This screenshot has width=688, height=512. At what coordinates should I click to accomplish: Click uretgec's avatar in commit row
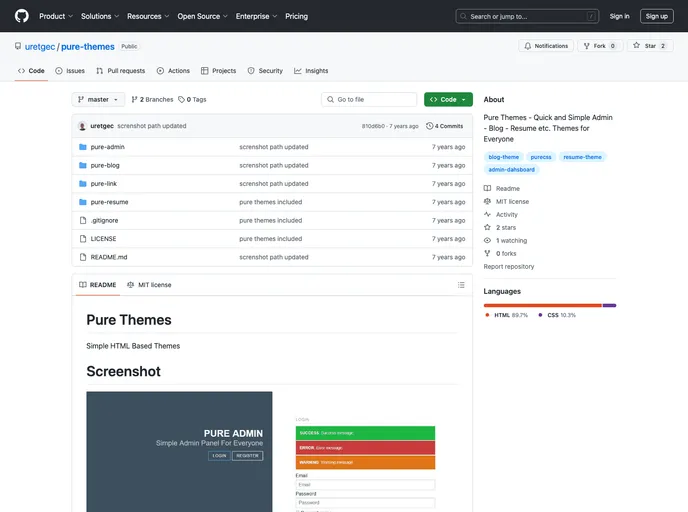pyautogui.click(x=82, y=126)
